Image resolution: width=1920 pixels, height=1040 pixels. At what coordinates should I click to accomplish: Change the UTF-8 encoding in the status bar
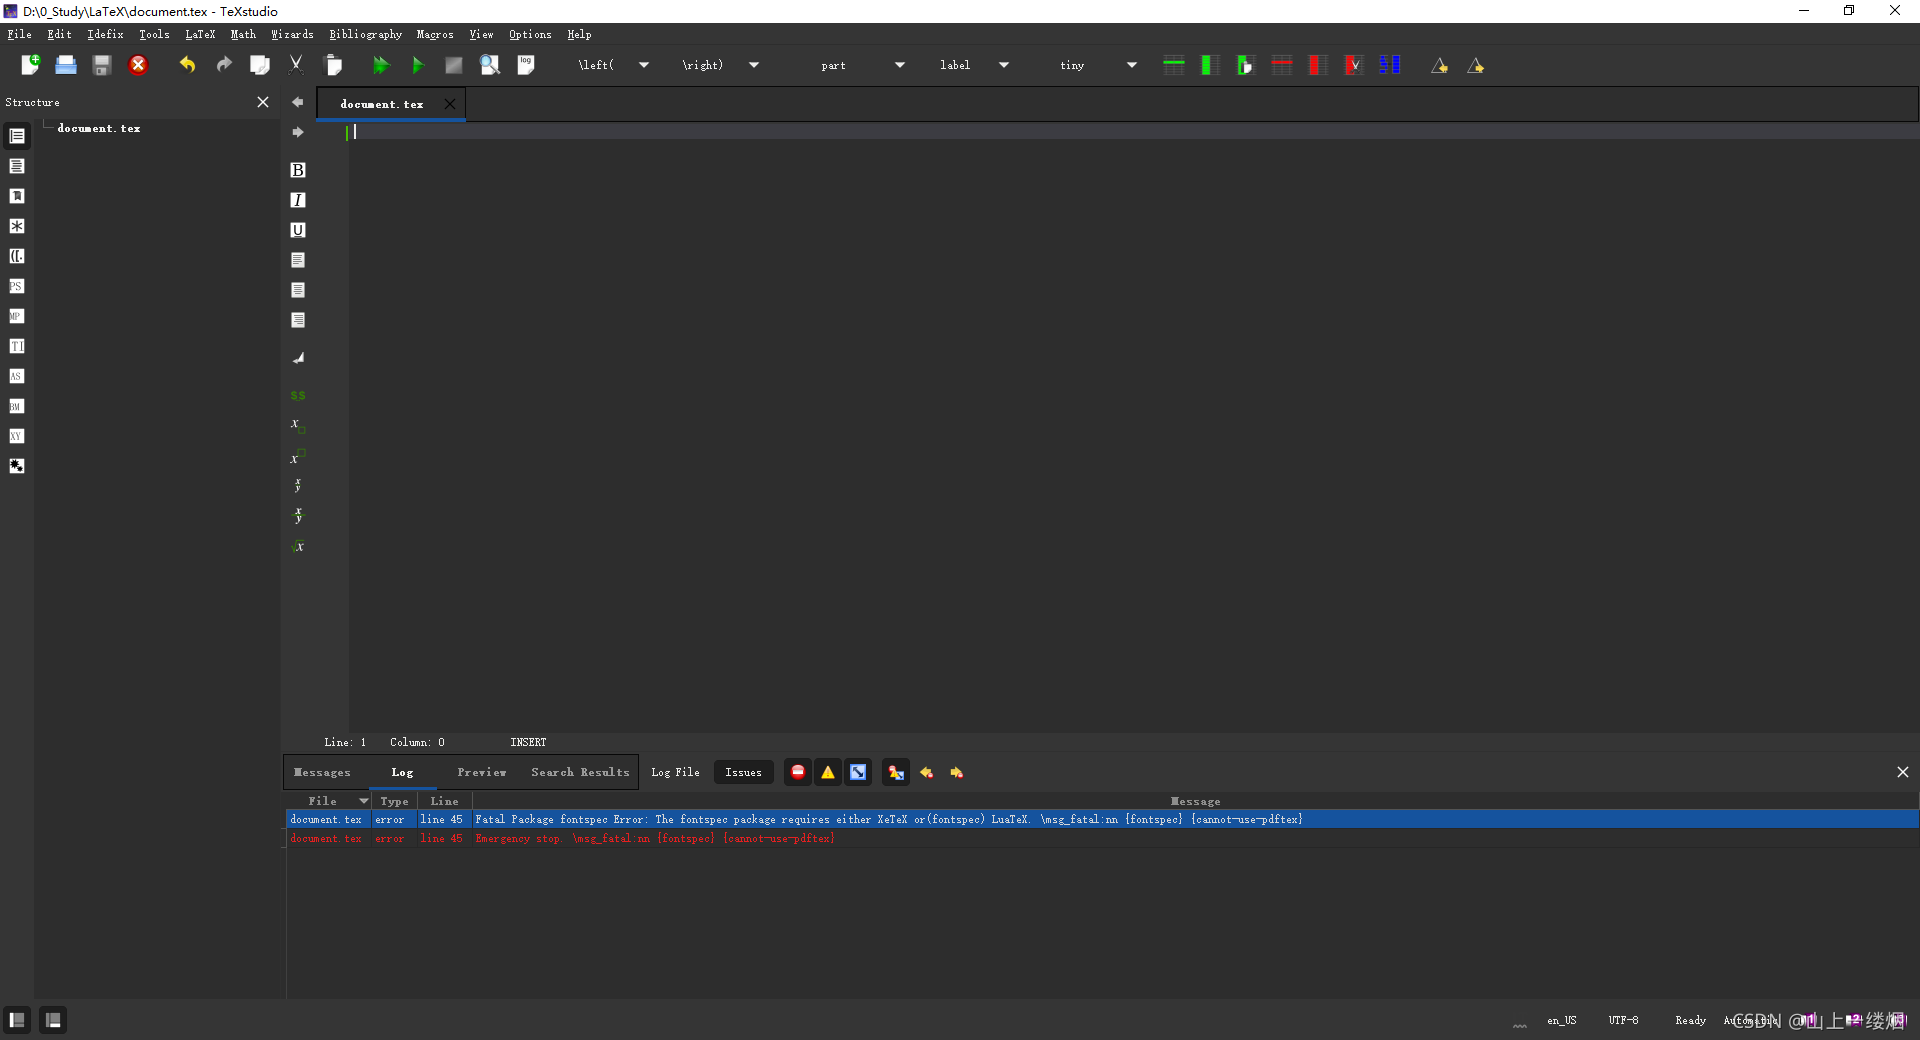pos(1623,1020)
